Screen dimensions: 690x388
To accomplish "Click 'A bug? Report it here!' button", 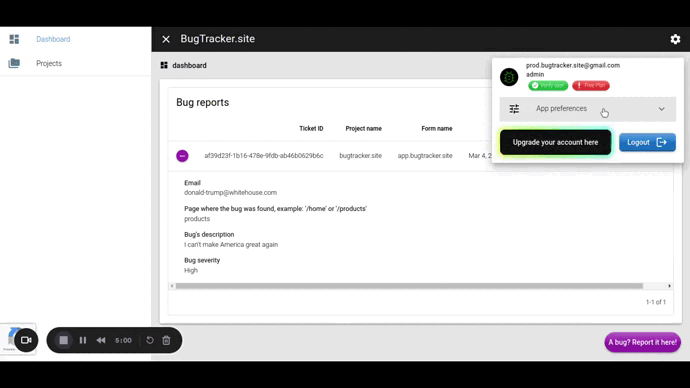I will coord(642,342).
